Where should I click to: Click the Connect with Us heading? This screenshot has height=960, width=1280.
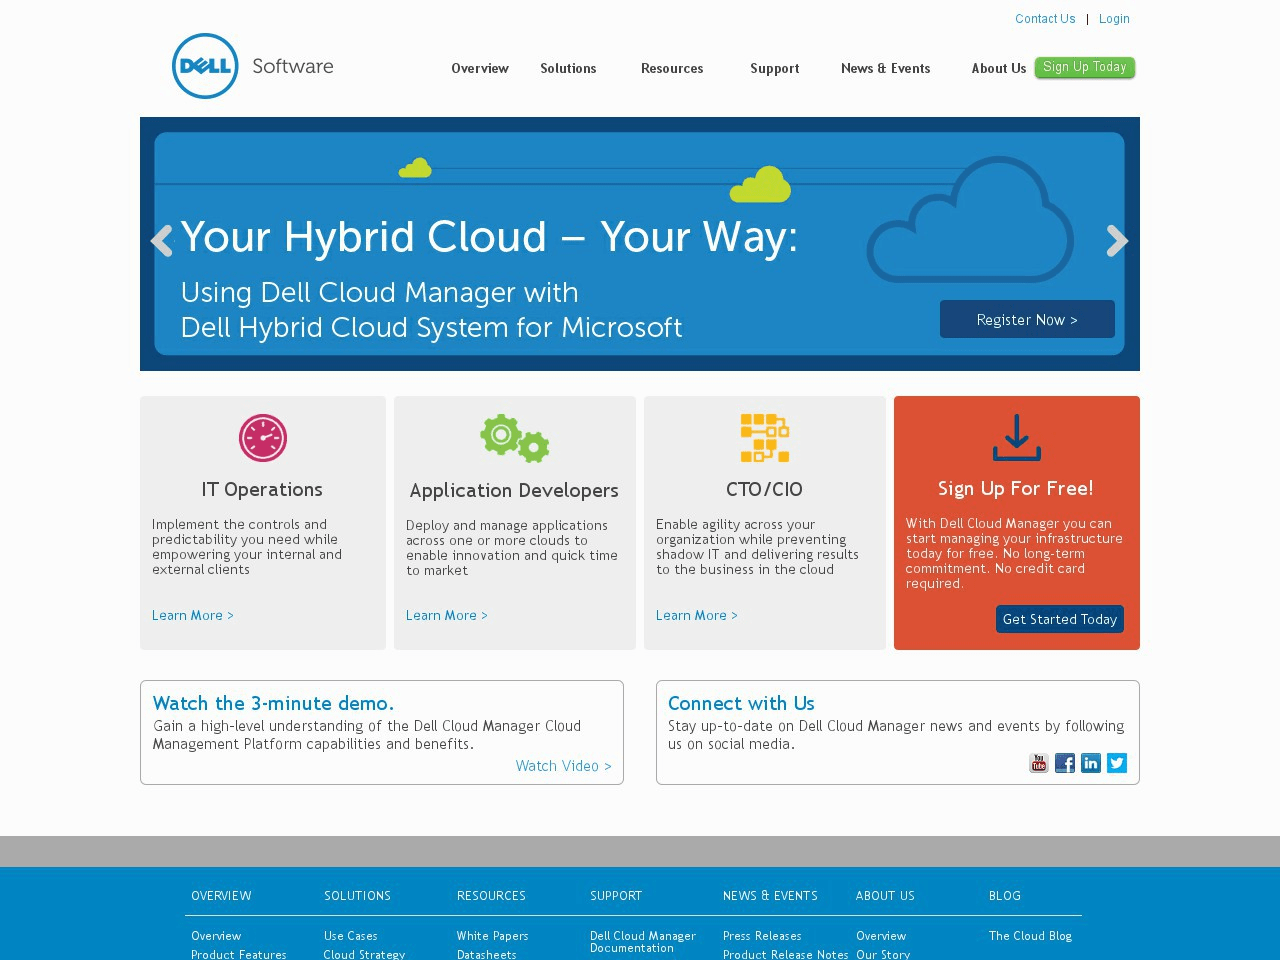pyautogui.click(x=741, y=703)
